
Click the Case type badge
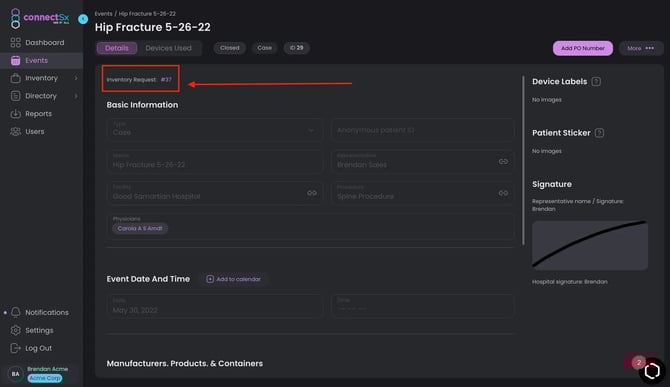pos(264,48)
